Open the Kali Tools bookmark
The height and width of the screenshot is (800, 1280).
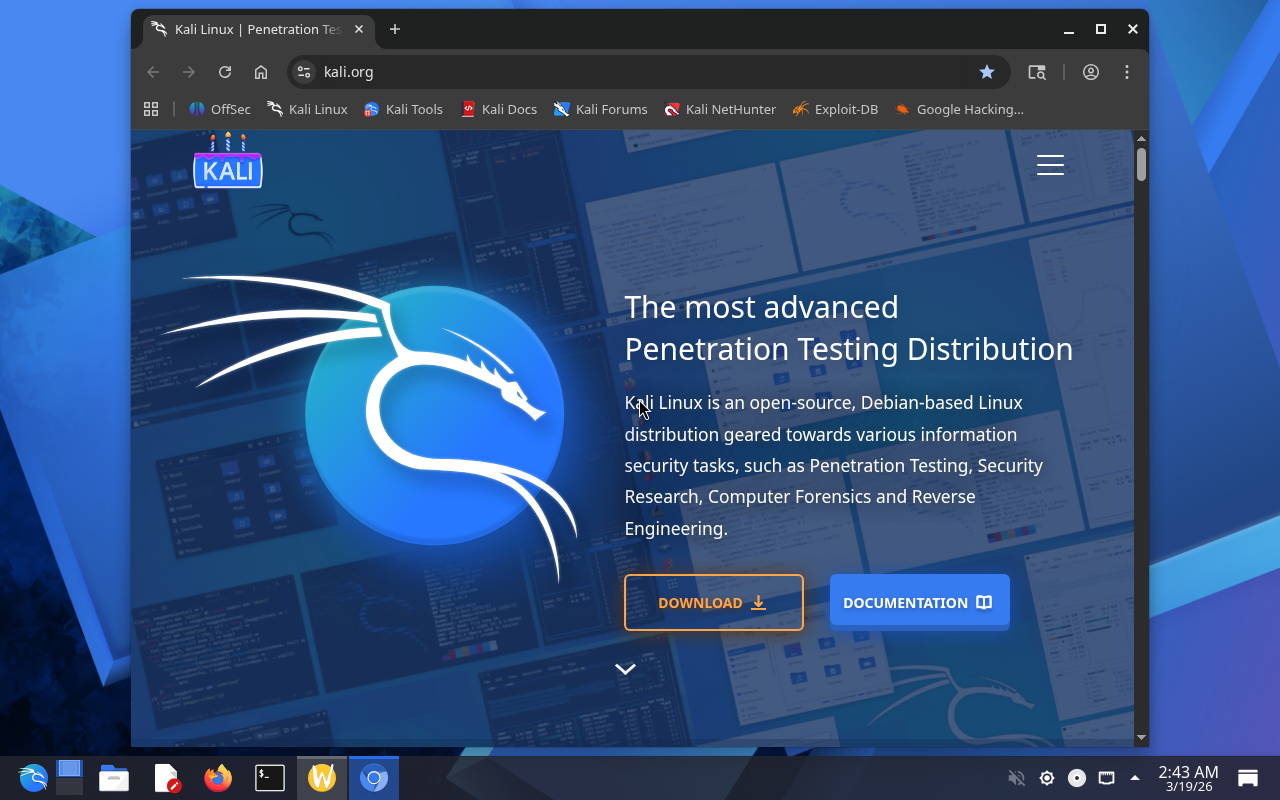403,109
